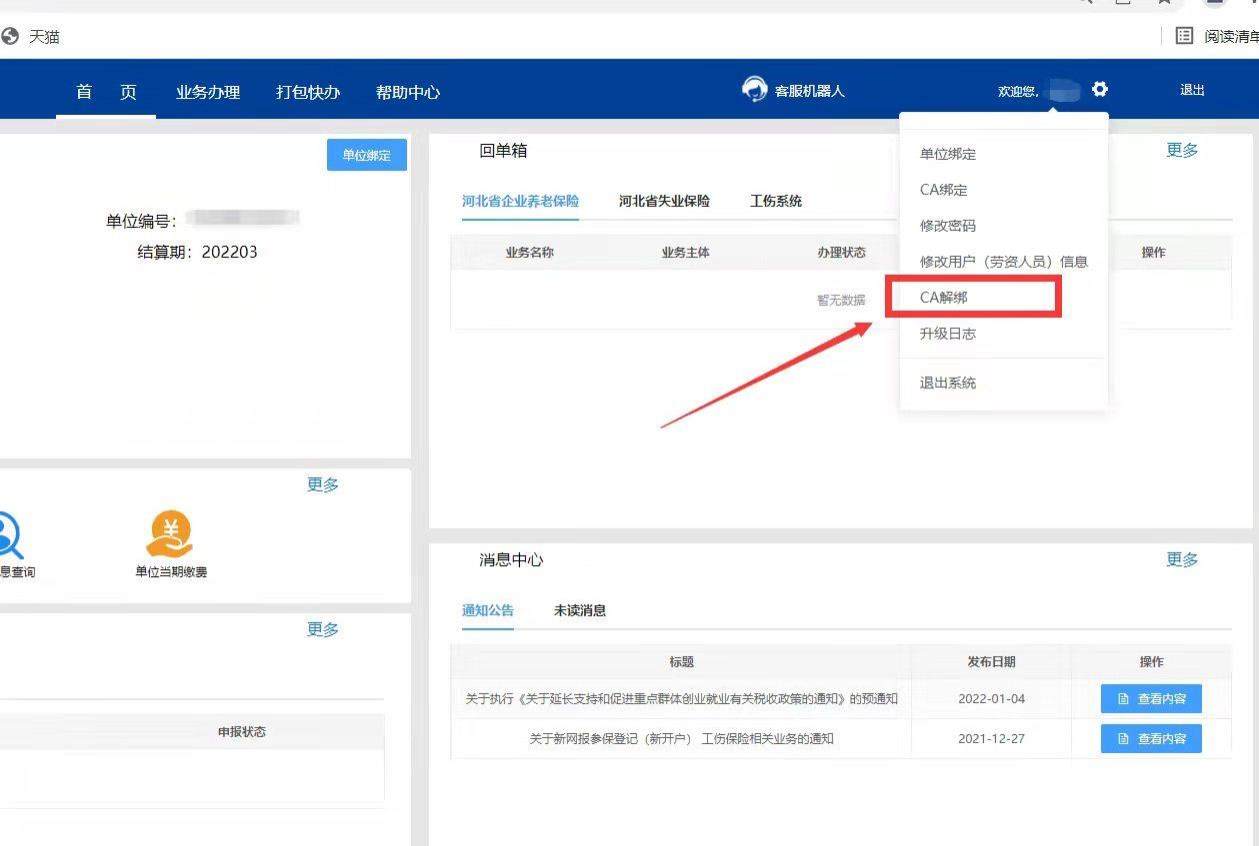Open the 客服机器人 robot icon
The height and width of the screenshot is (846, 1259).
[754, 90]
